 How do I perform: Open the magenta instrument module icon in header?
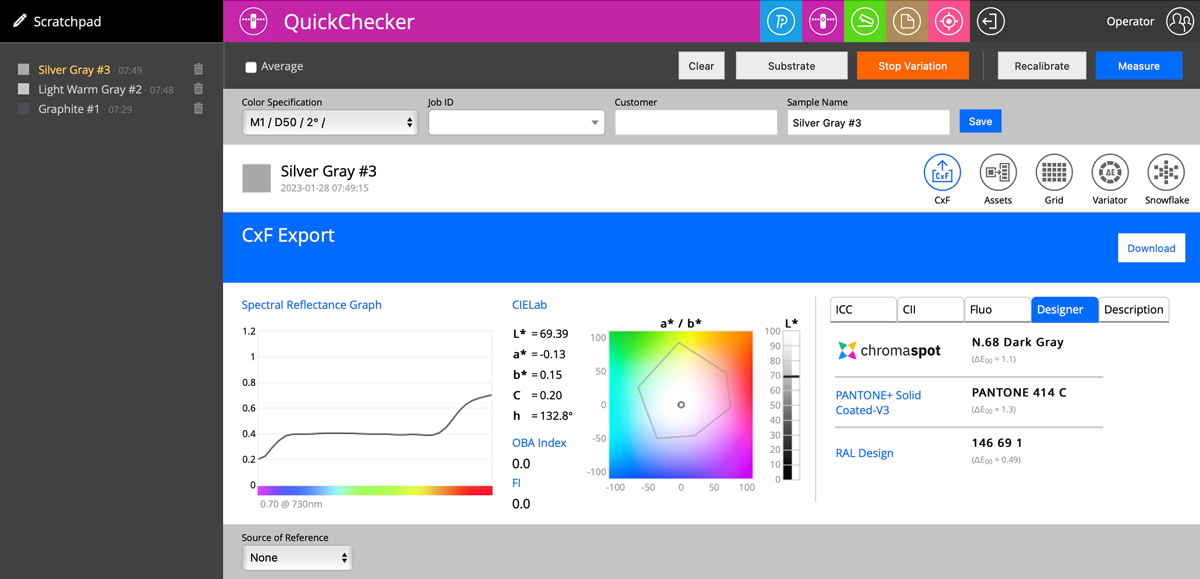822,21
